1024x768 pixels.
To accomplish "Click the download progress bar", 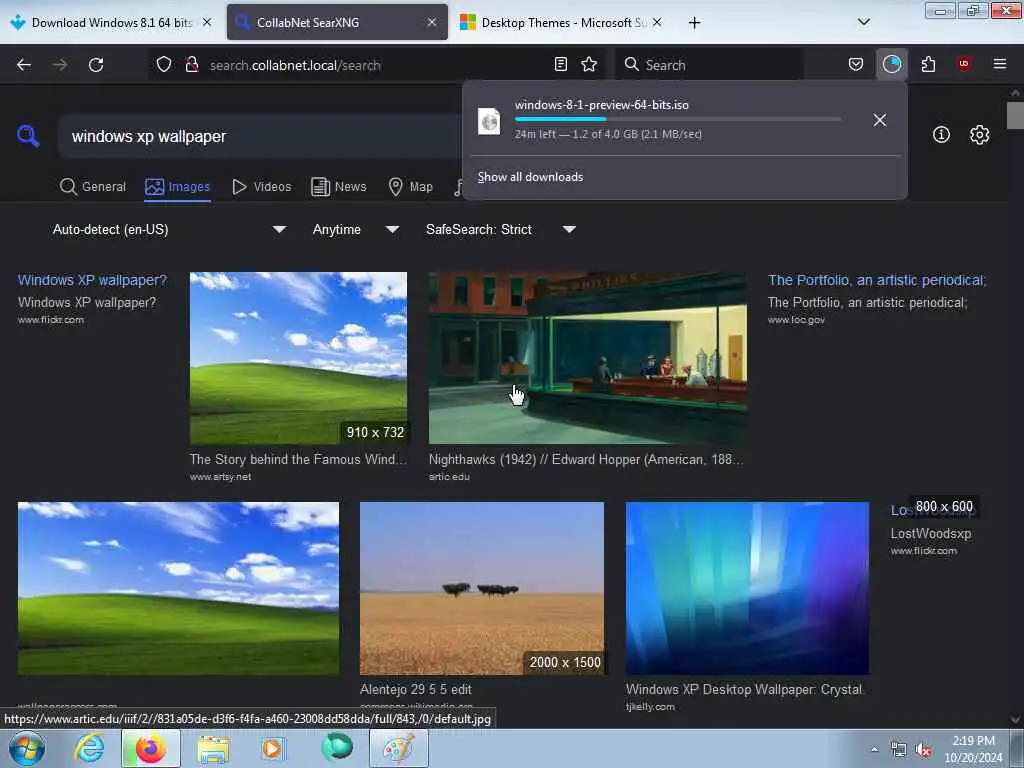I will tap(678, 119).
